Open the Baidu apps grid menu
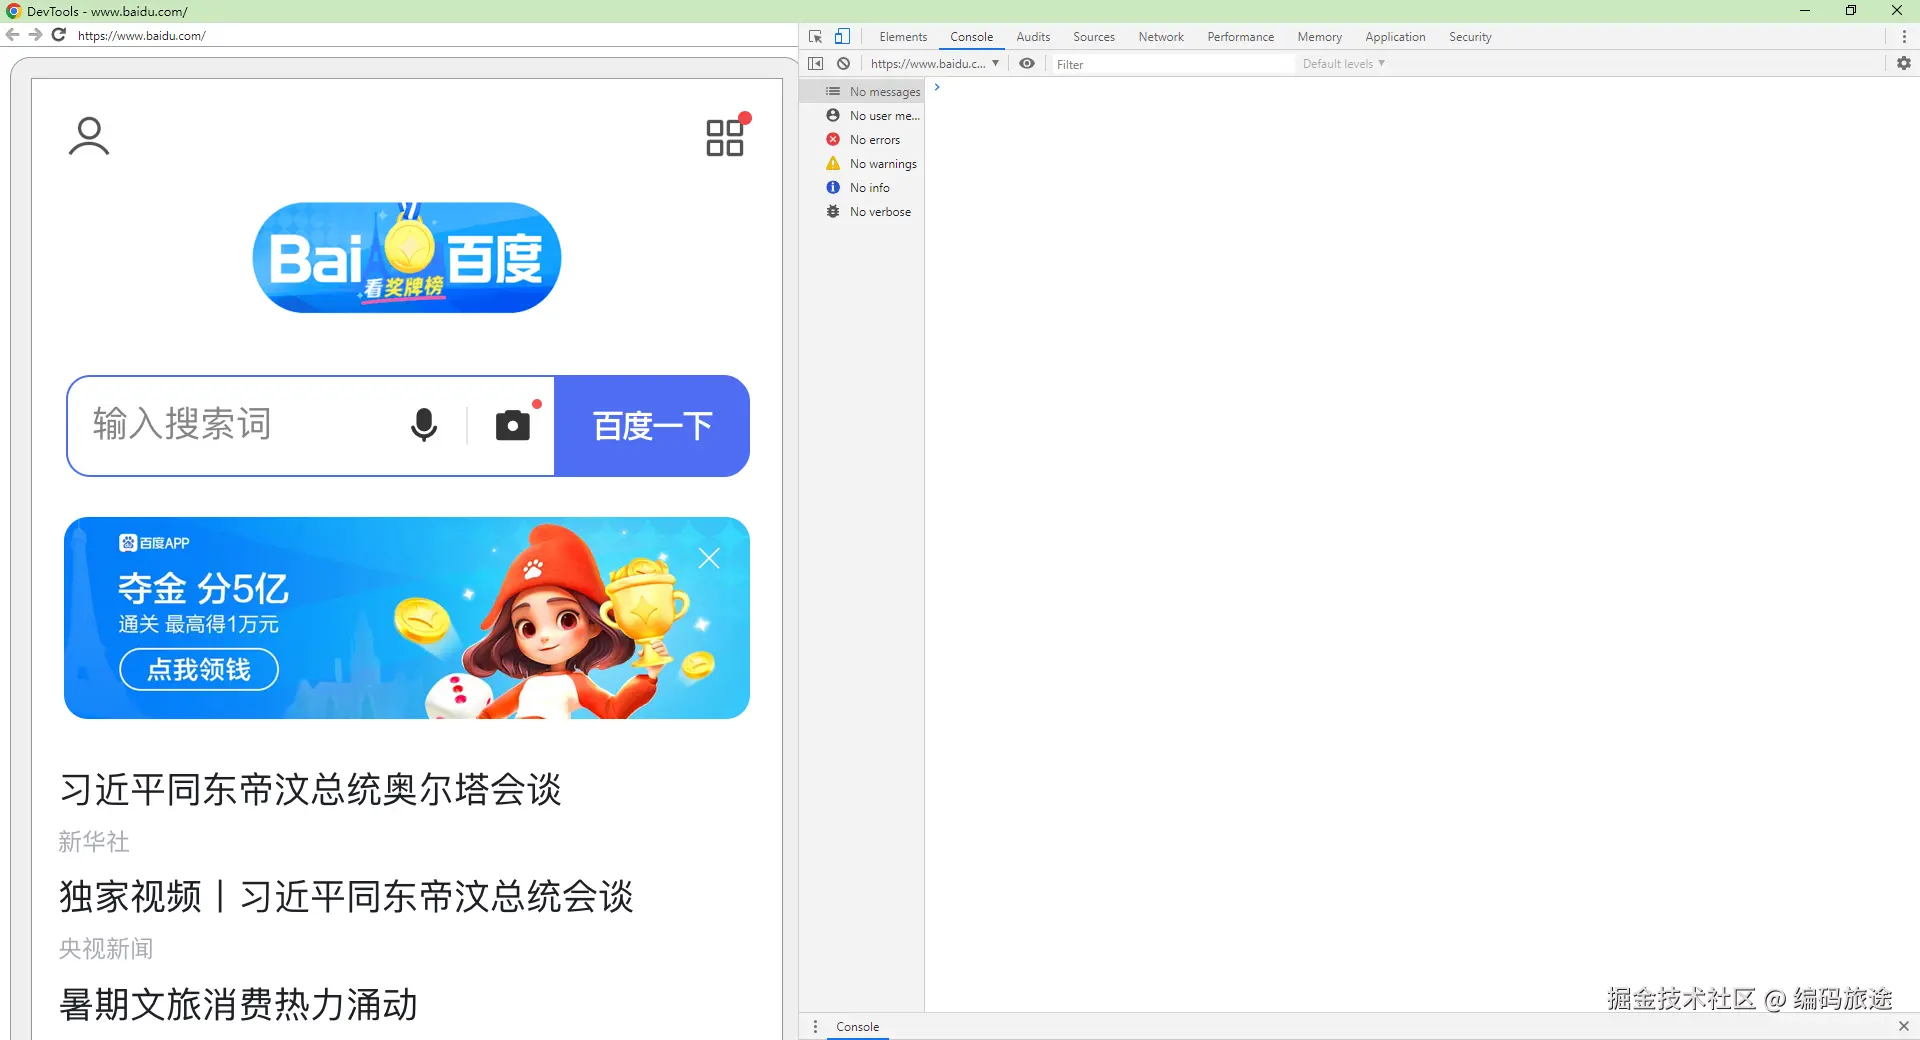The width and height of the screenshot is (1920, 1040). (x=726, y=136)
